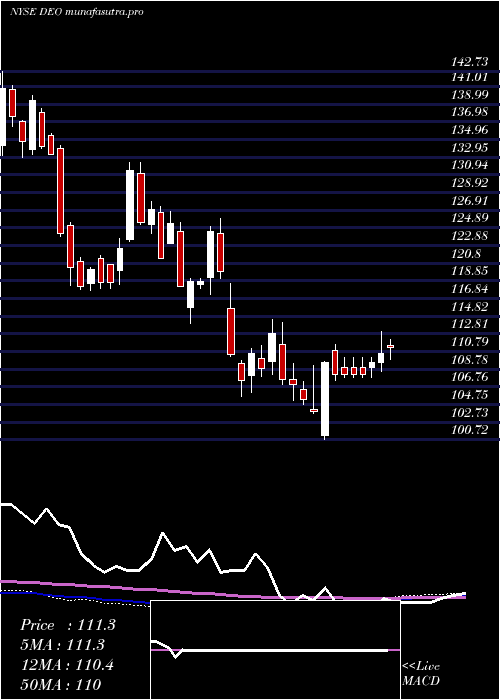Click the <<Live MACD label
This screenshot has width=500, height=700.
click(421, 674)
